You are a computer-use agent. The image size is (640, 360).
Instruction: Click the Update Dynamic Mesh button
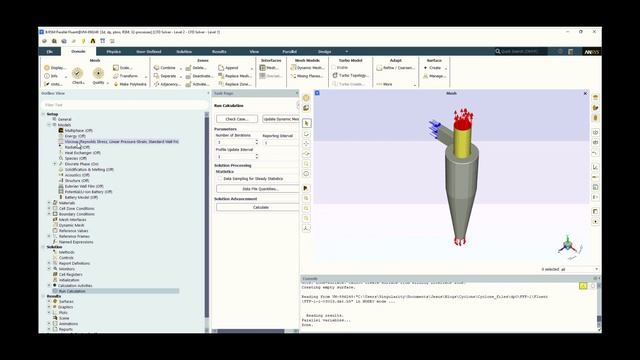pos(281,119)
